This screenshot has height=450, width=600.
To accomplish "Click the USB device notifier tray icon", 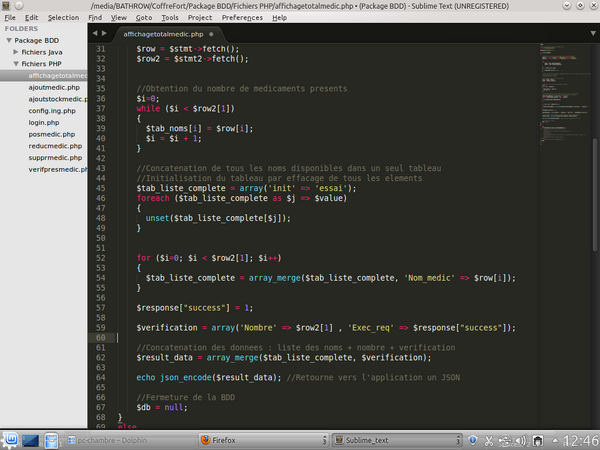I will click(x=507, y=439).
